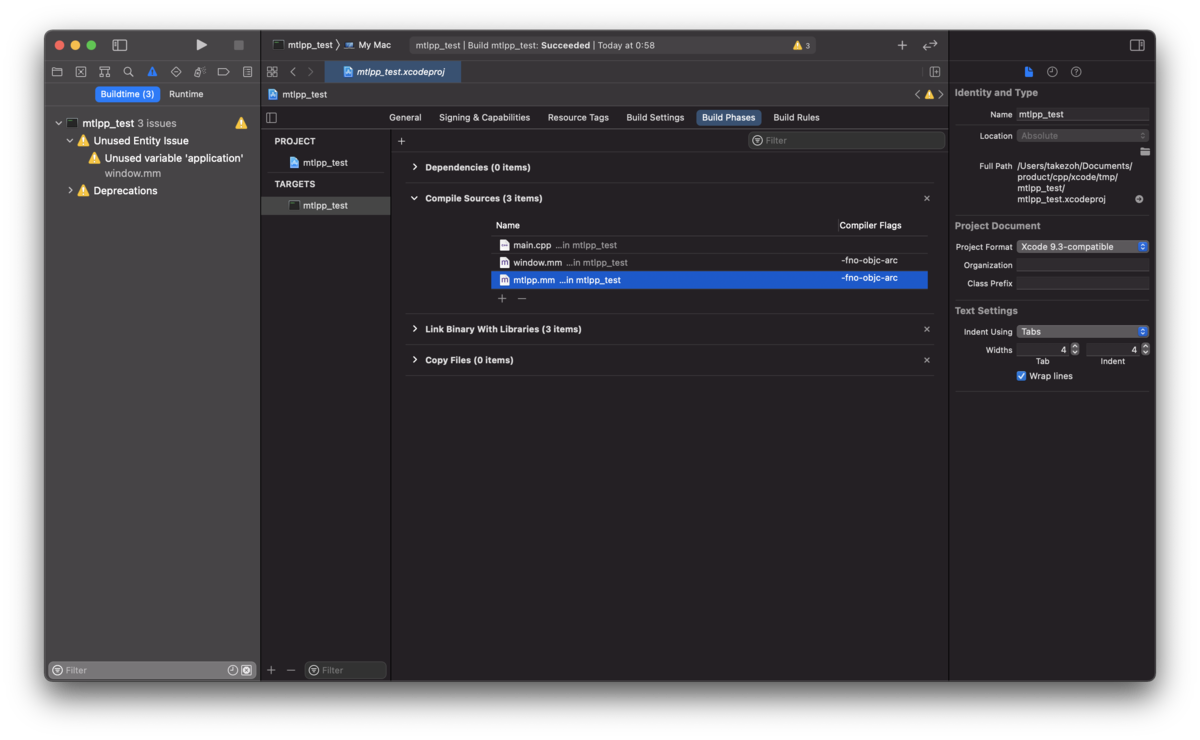Delete the Compile Sources phase

(x=927, y=198)
